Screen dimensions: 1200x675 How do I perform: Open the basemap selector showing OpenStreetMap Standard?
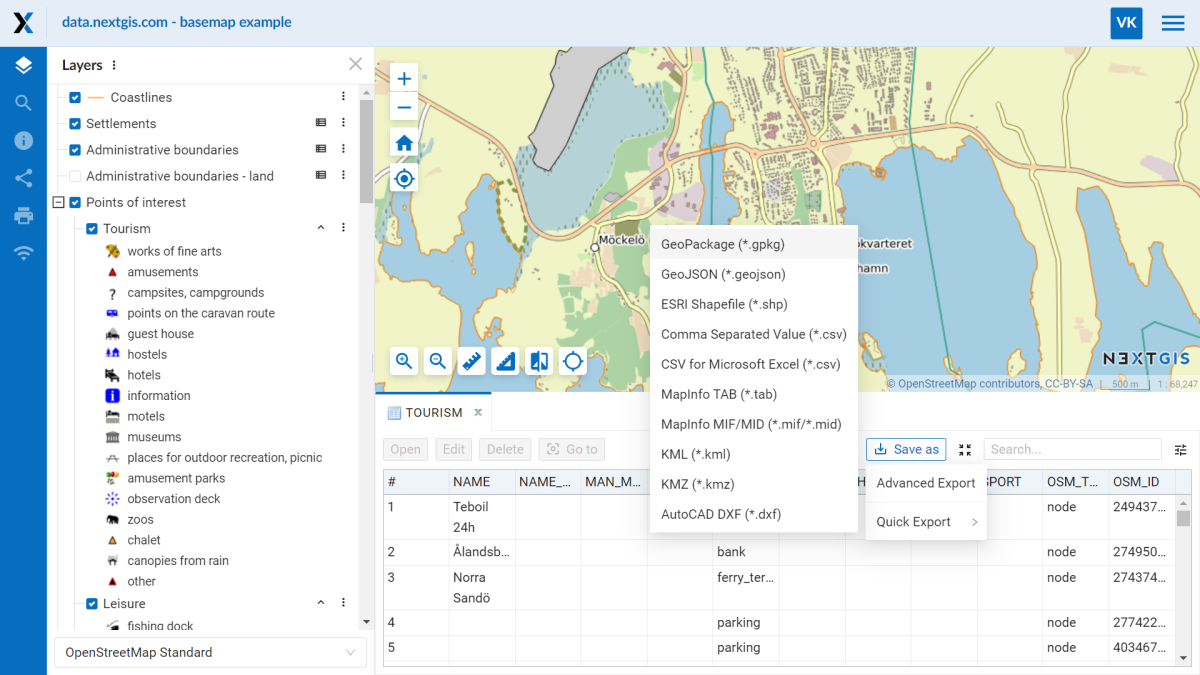tap(210, 652)
